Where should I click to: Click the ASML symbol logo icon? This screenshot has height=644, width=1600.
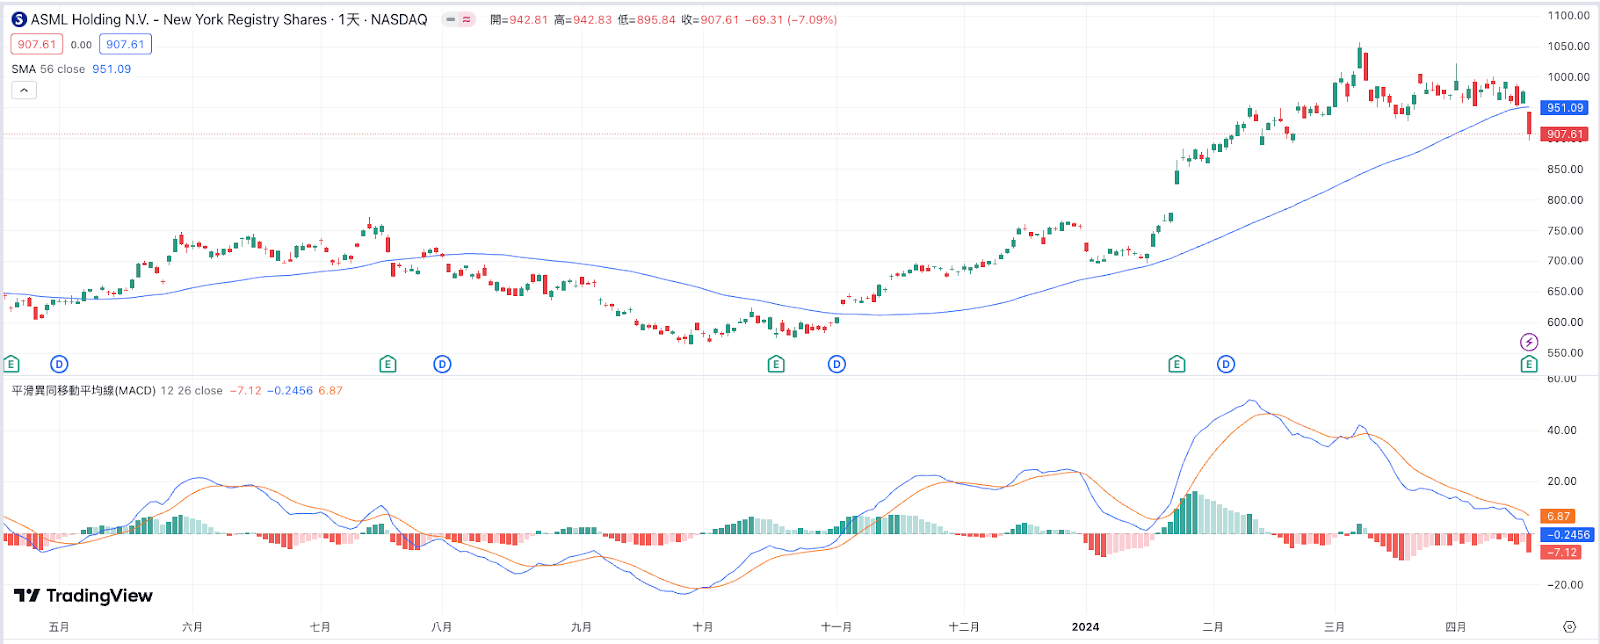point(19,19)
